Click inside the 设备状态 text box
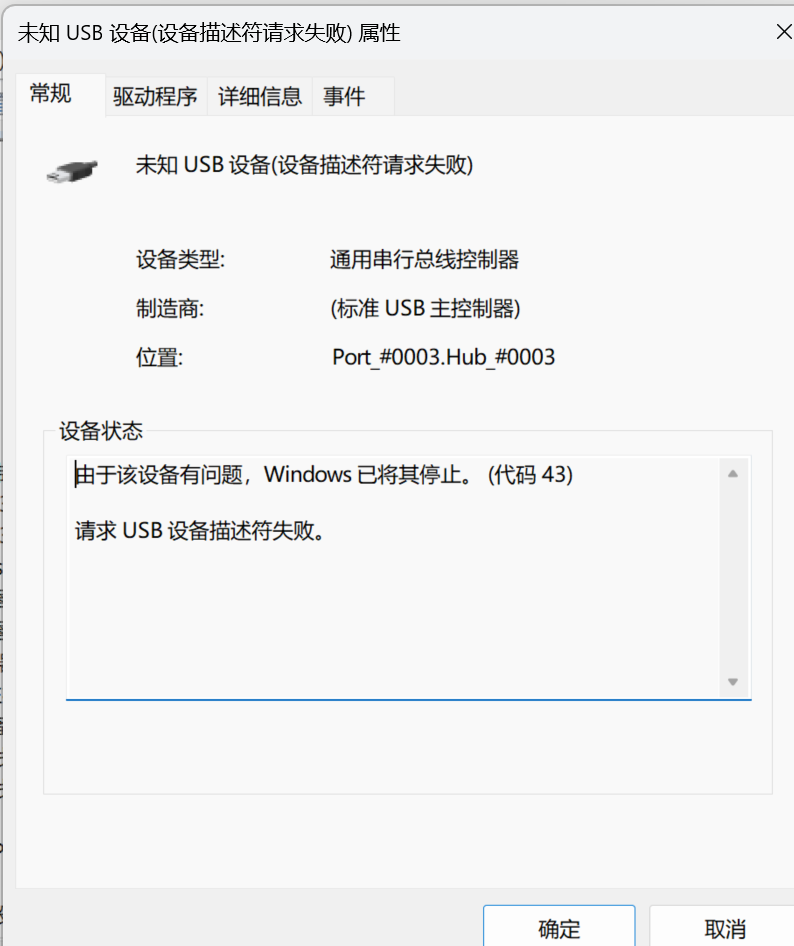This screenshot has height=946, width=794. coord(408,578)
